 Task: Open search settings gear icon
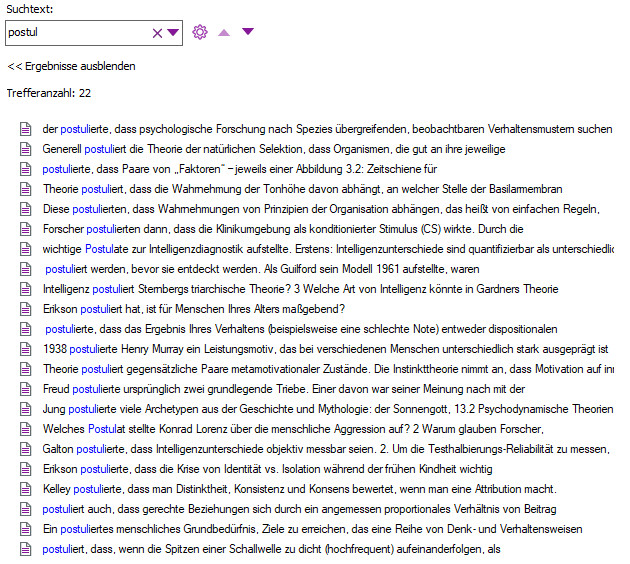click(200, 32)
